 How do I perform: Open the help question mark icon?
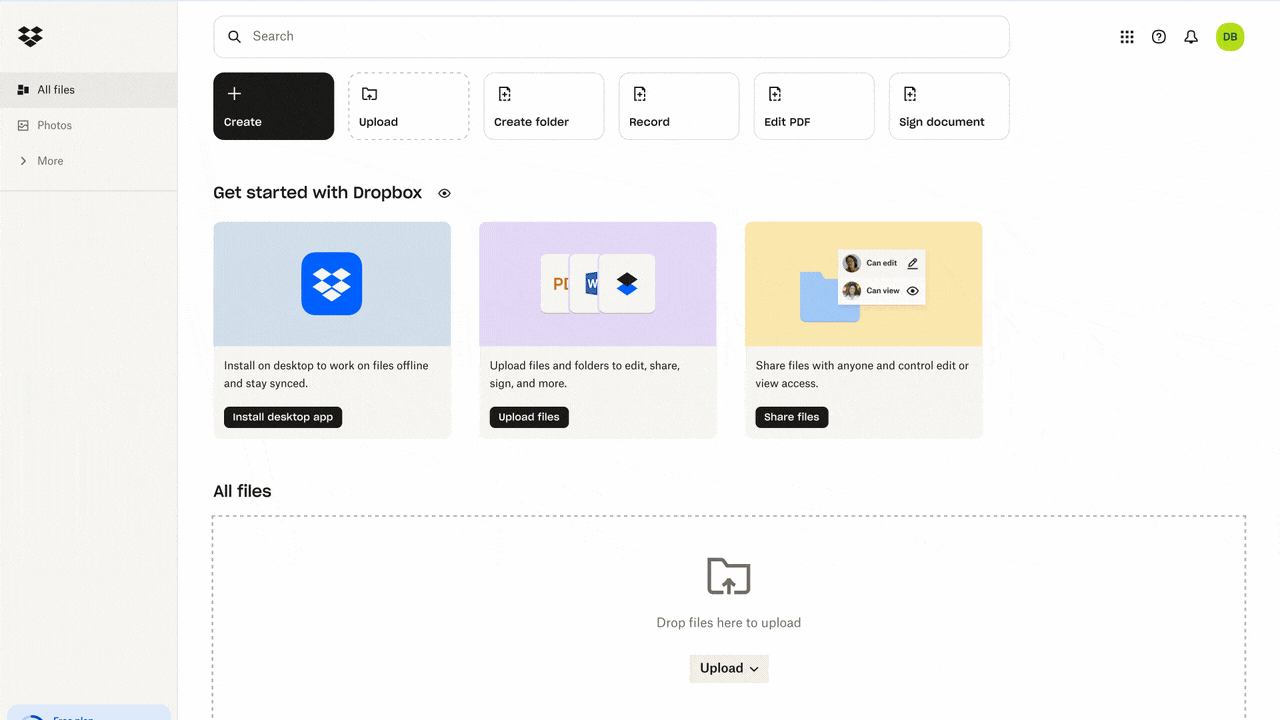click(x=1159, y=37)
